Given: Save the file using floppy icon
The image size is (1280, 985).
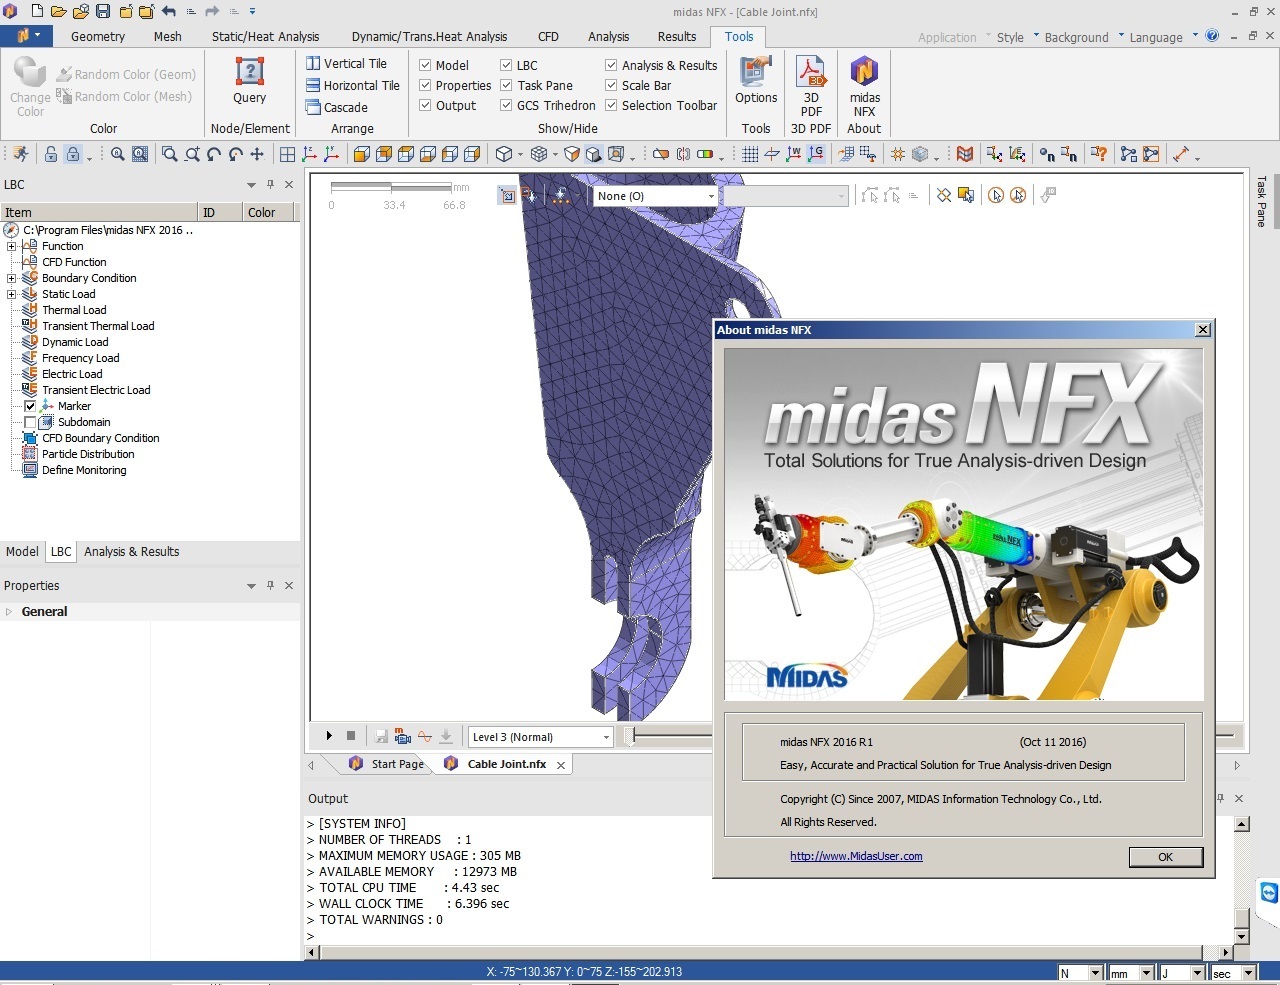Looking at the screenshot, I should tap(102, 11).
